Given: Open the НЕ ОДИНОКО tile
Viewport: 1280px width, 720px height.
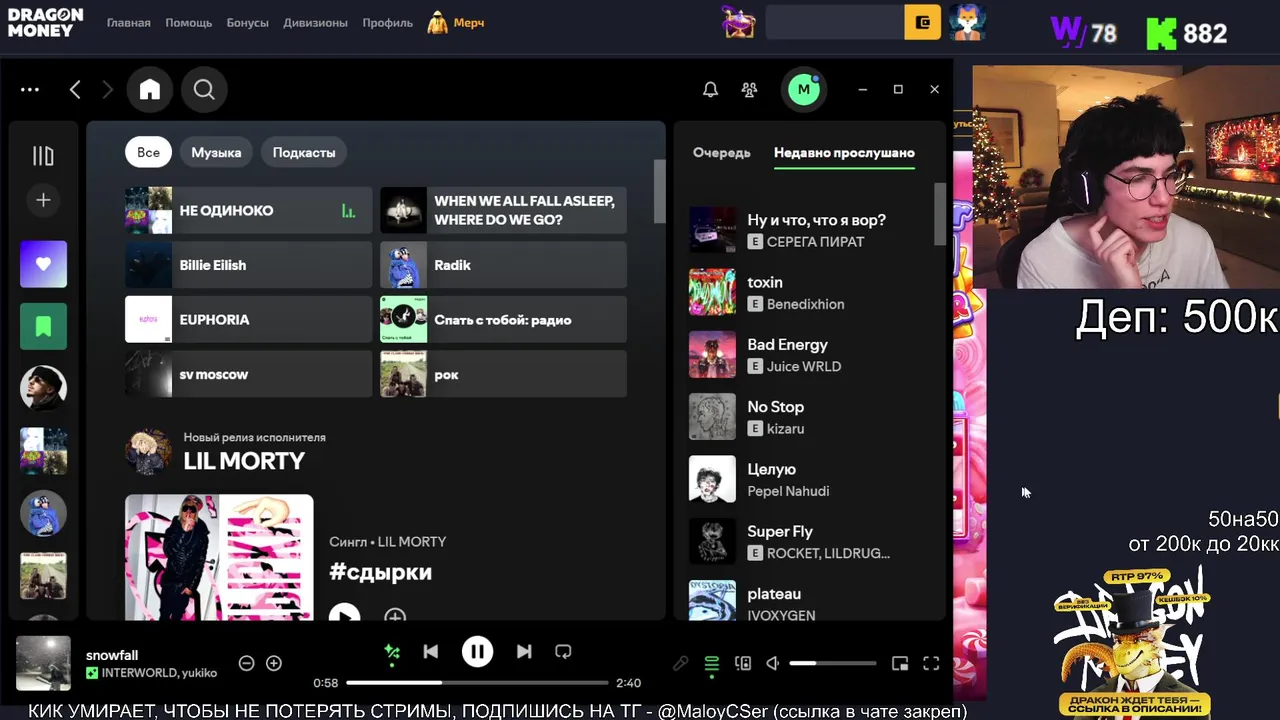Looking at the screenshot, I should [x=248, y=211].
